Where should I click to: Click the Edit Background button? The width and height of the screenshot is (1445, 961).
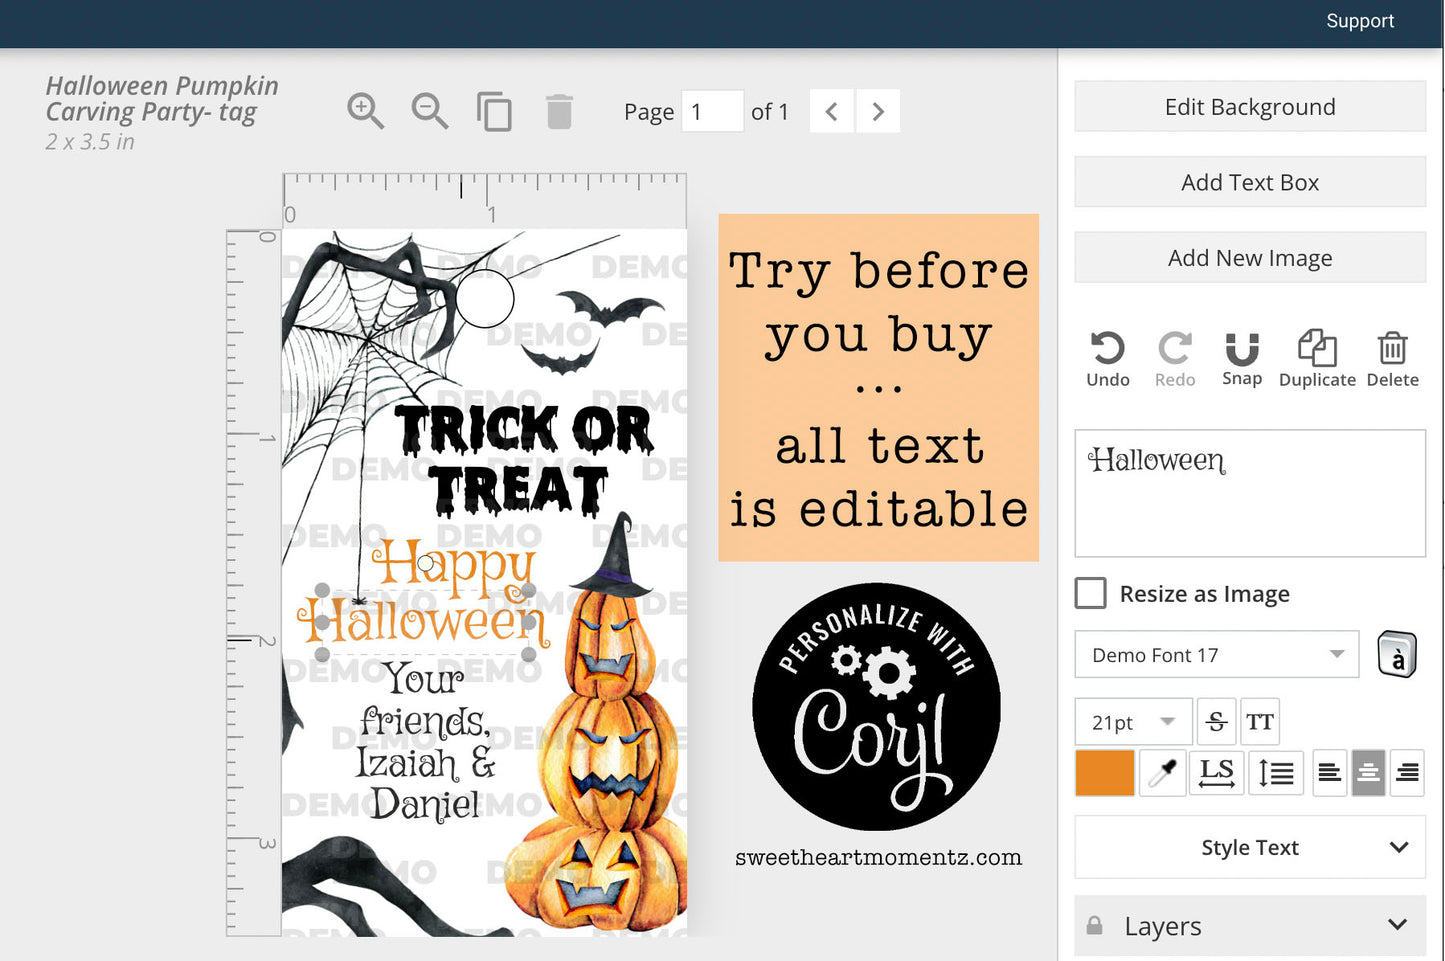1250,107
